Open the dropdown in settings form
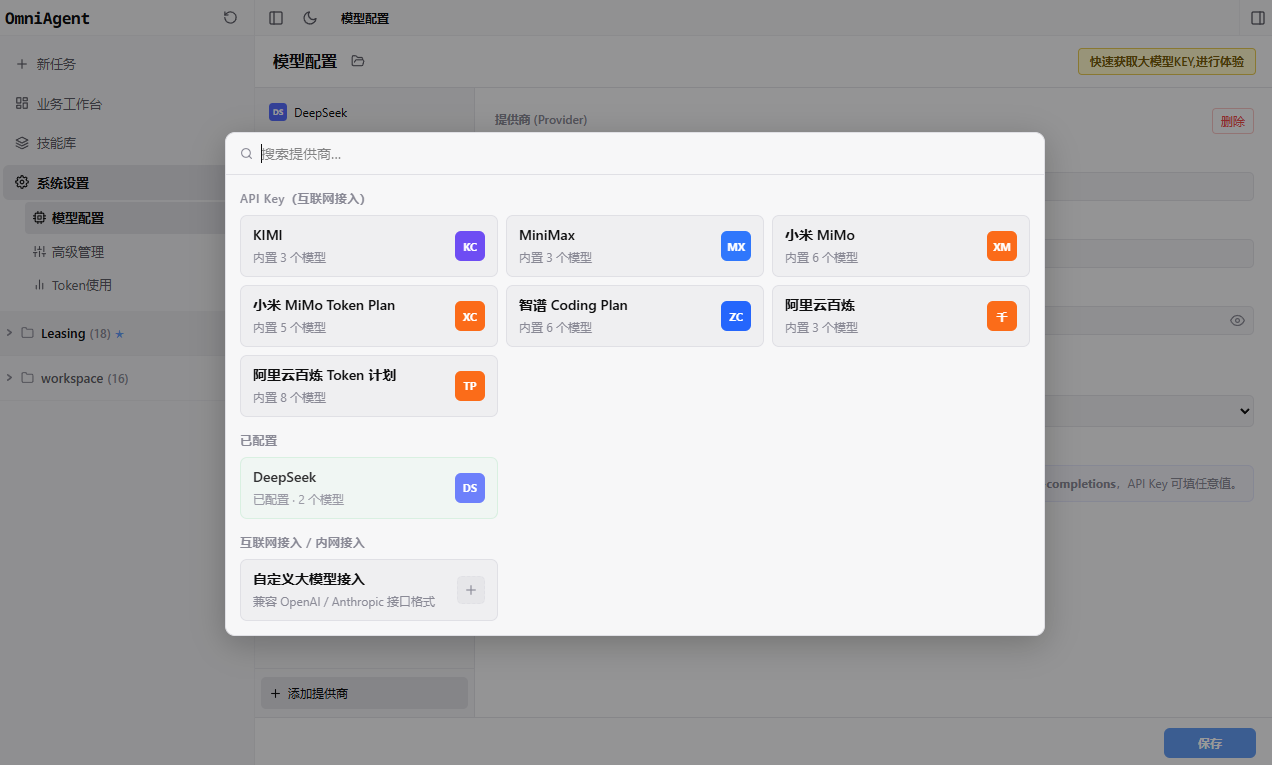This screenshot has width=1272, height=765. coord(1149,410)
